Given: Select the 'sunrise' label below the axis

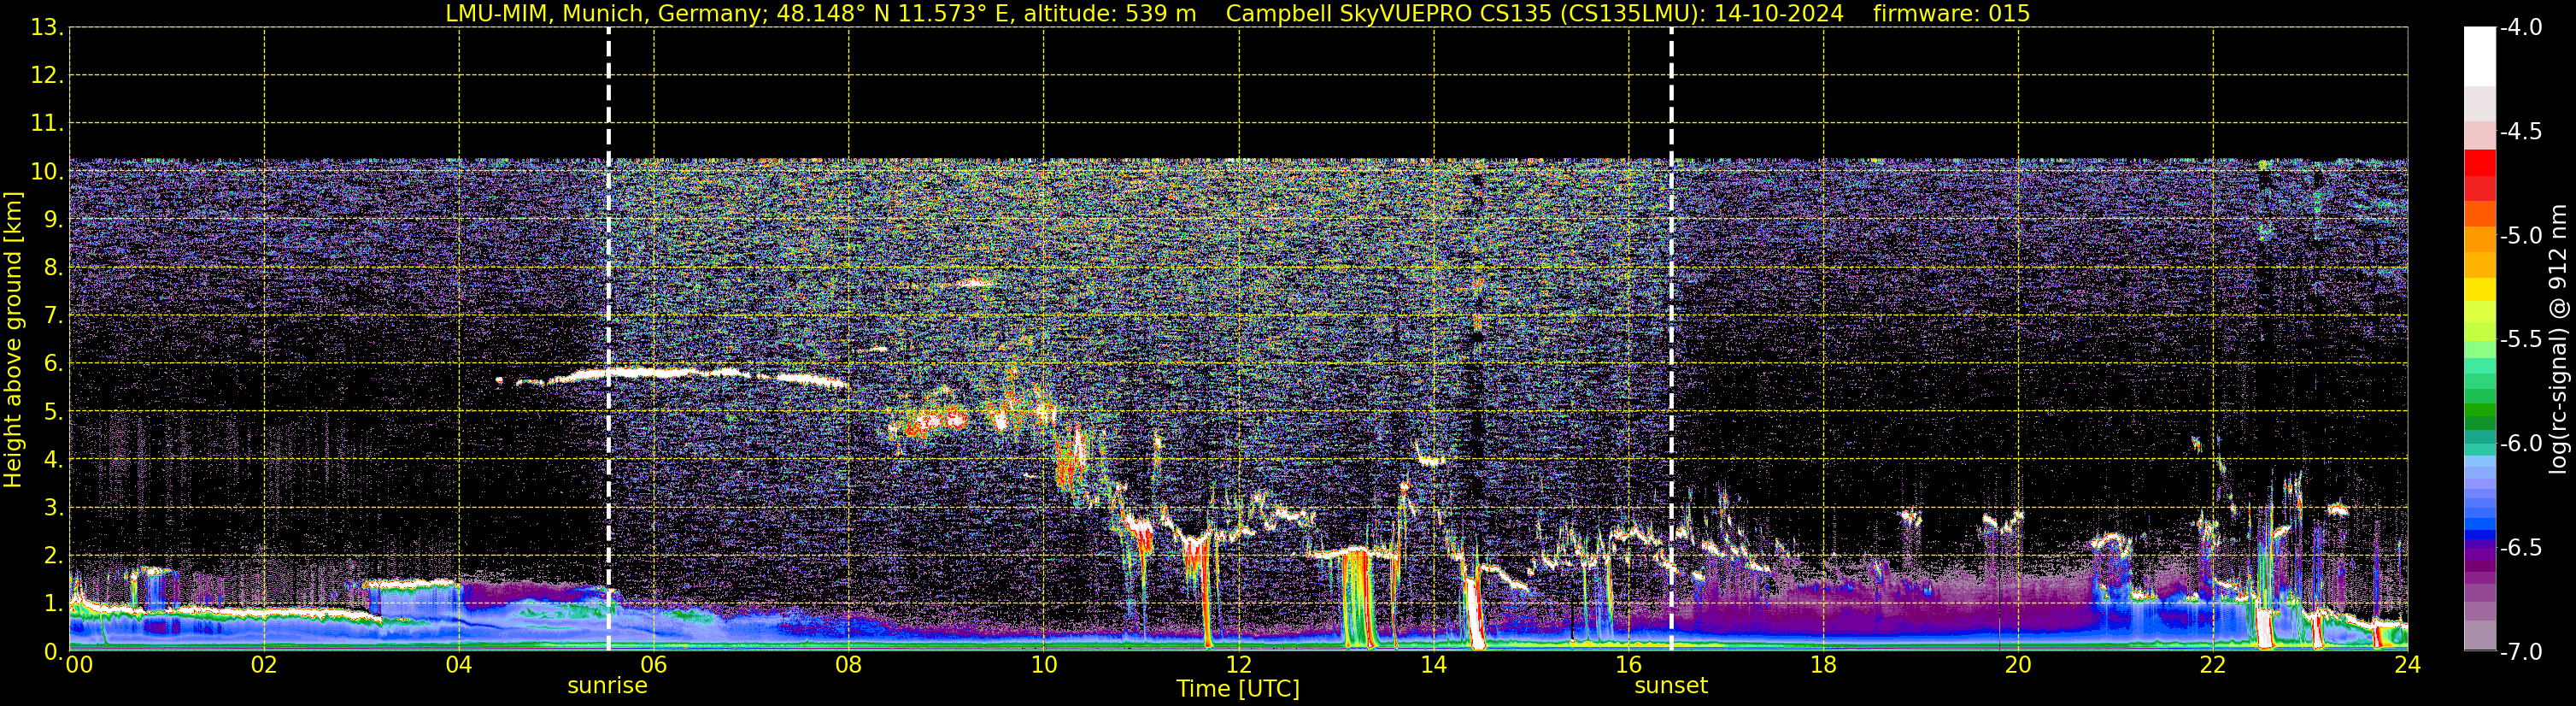Looking at the screenshot, I should click(607, 686).
